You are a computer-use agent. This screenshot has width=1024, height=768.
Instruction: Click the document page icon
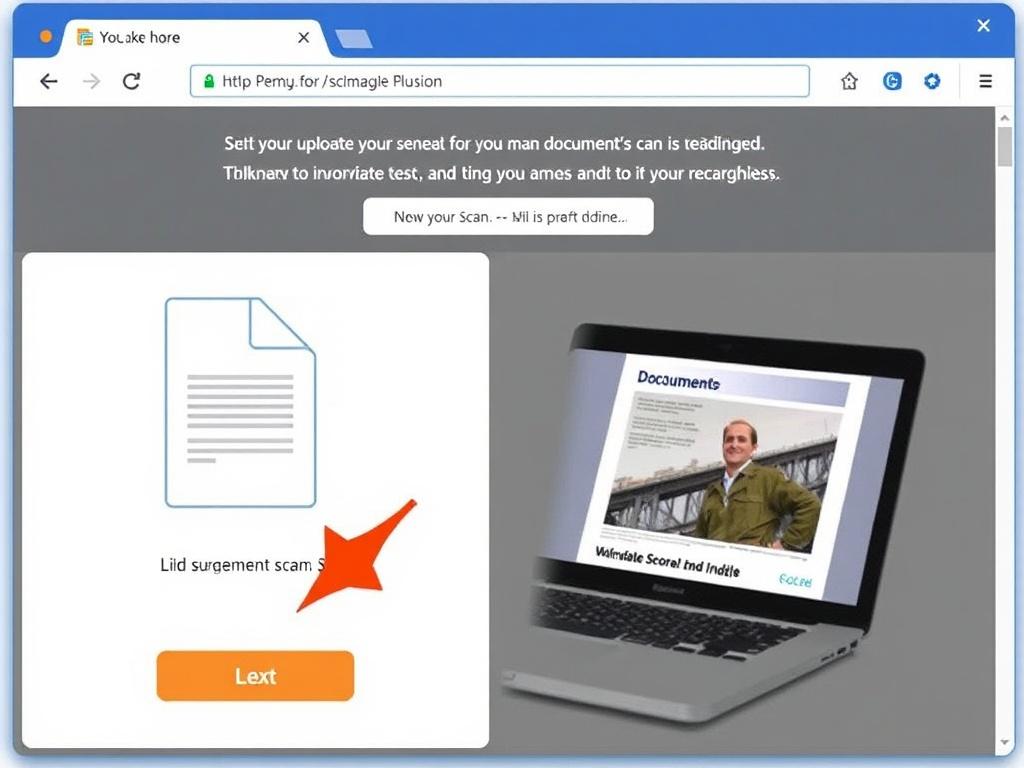(240, 402)
